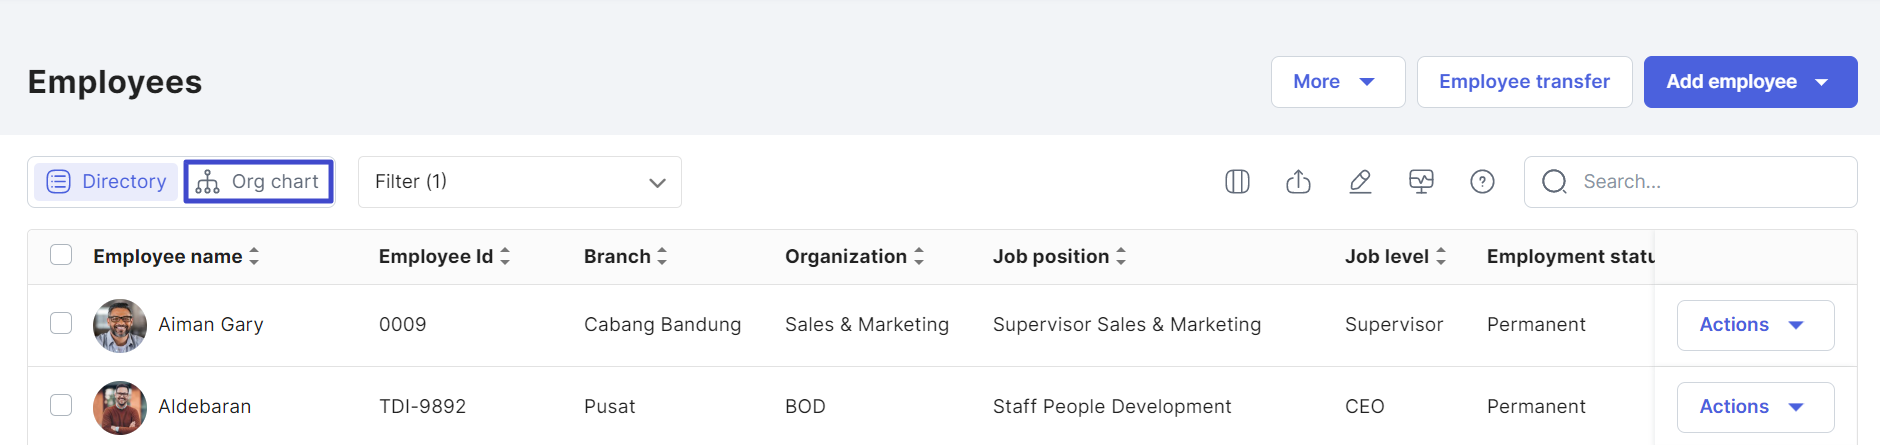The width and height of the screenshot is (1880, 445).
Task: Select the Aiman Gary row checkbox
Action: [x=61, y=323]
